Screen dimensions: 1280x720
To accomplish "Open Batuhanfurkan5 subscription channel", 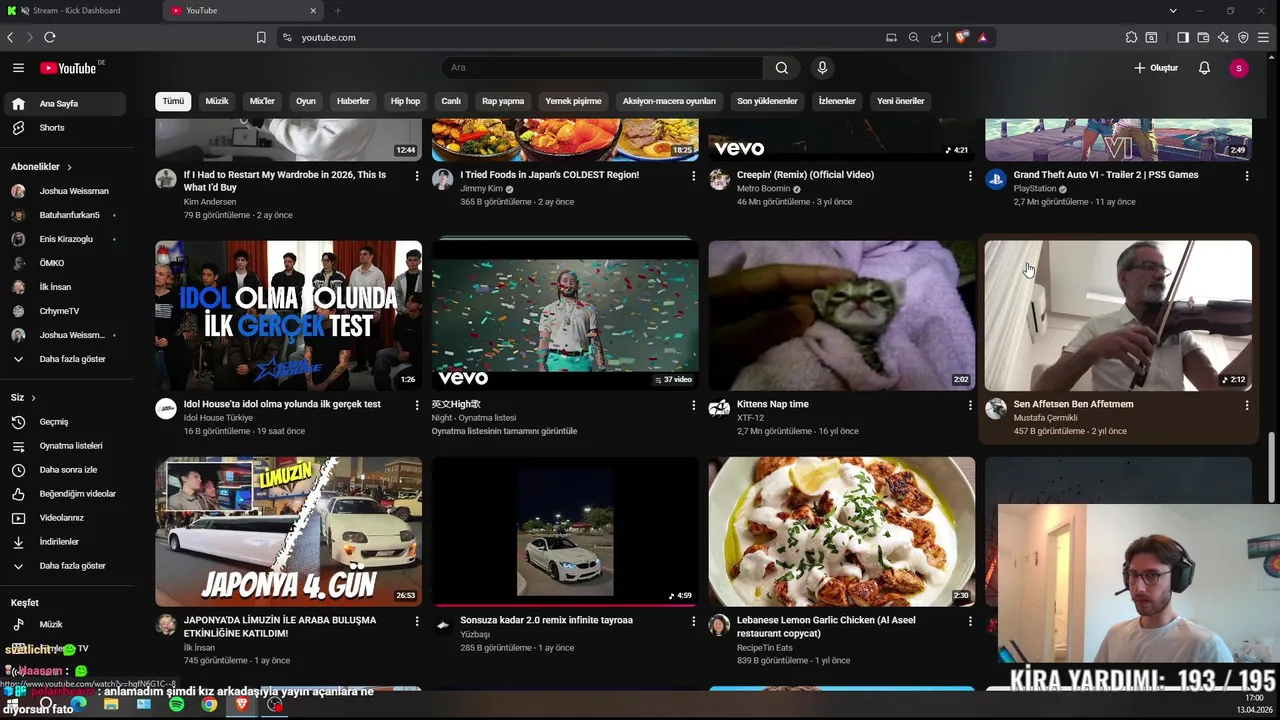I will click(63, 215).
